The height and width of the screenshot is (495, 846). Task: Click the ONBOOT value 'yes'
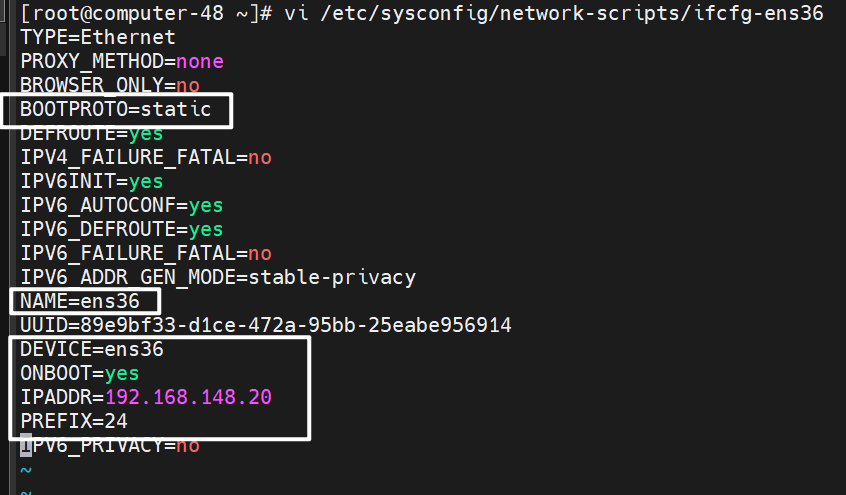pos(122,373)
